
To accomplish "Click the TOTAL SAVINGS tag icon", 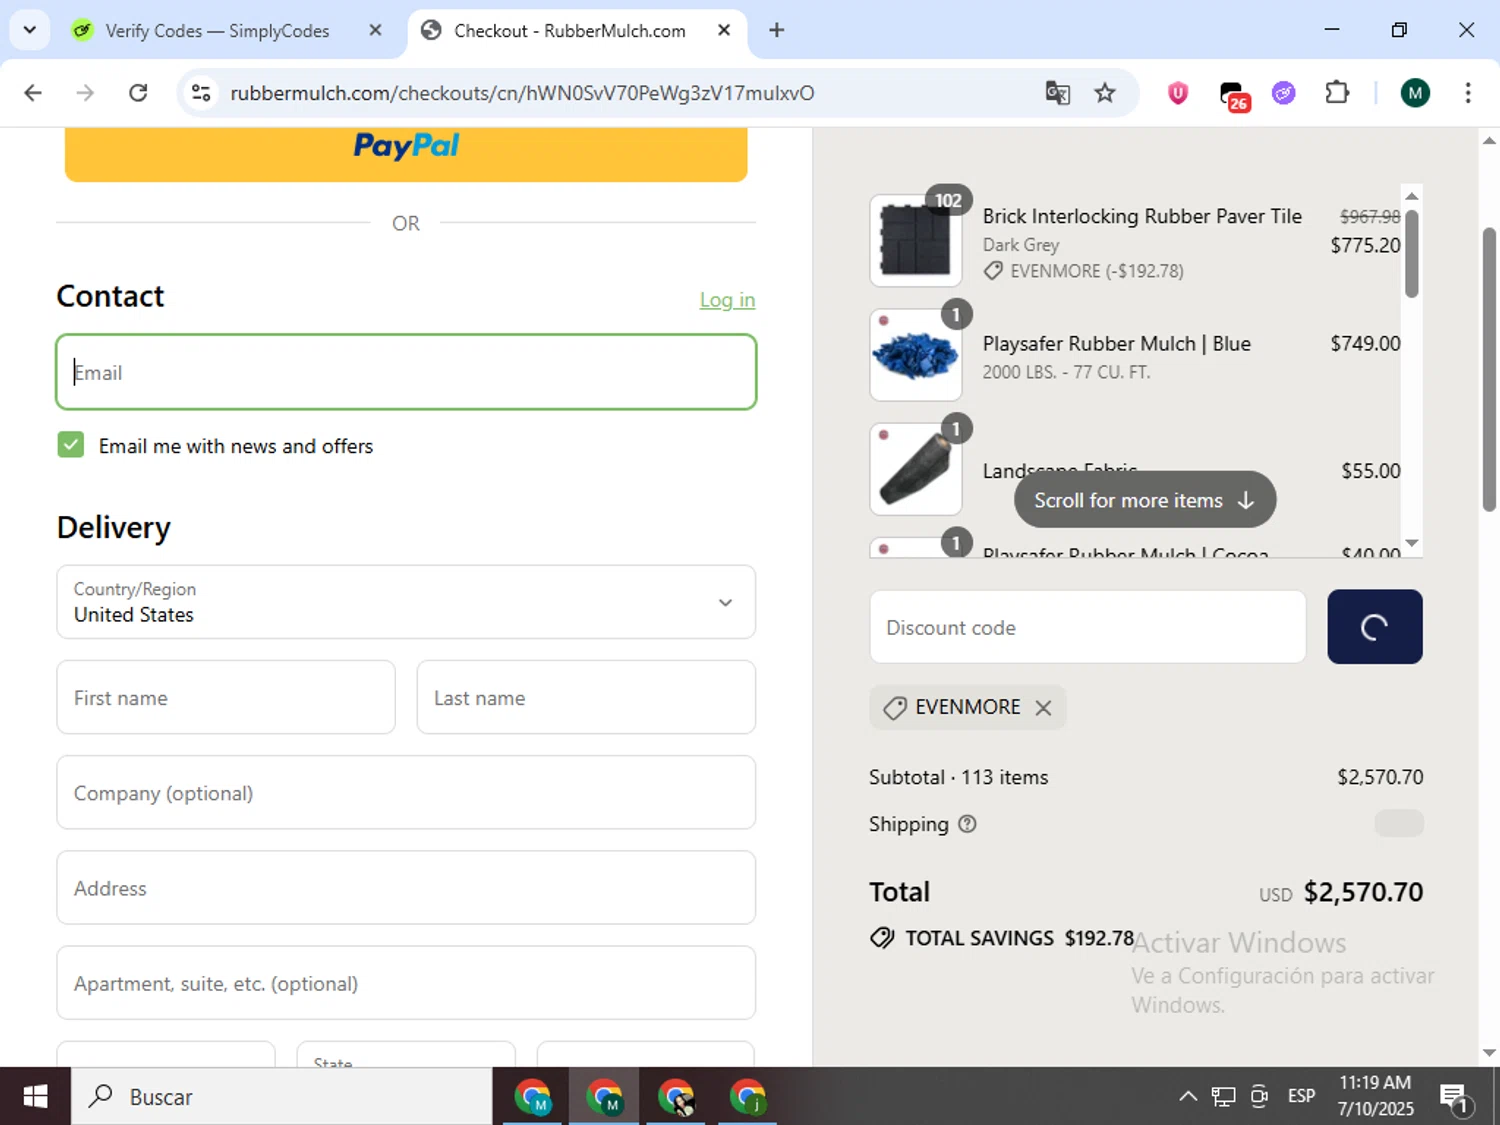I will (x=882, y=938).
